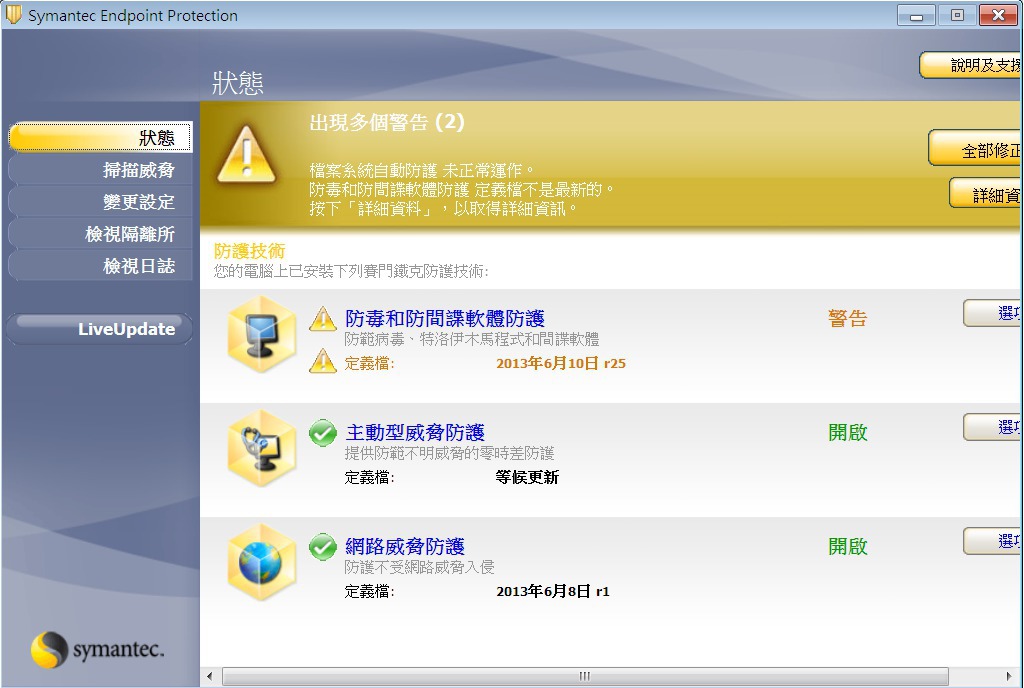
Task: Click the horizontal scrollbar left arrow
Action: (x=210, y=676)
